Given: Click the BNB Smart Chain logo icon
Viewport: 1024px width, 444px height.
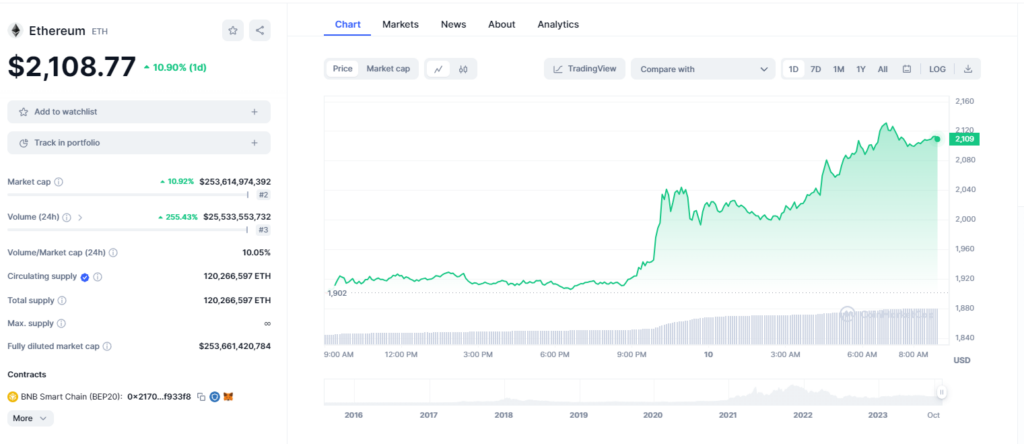Looking at the screenshot, I should coord(12,396).
